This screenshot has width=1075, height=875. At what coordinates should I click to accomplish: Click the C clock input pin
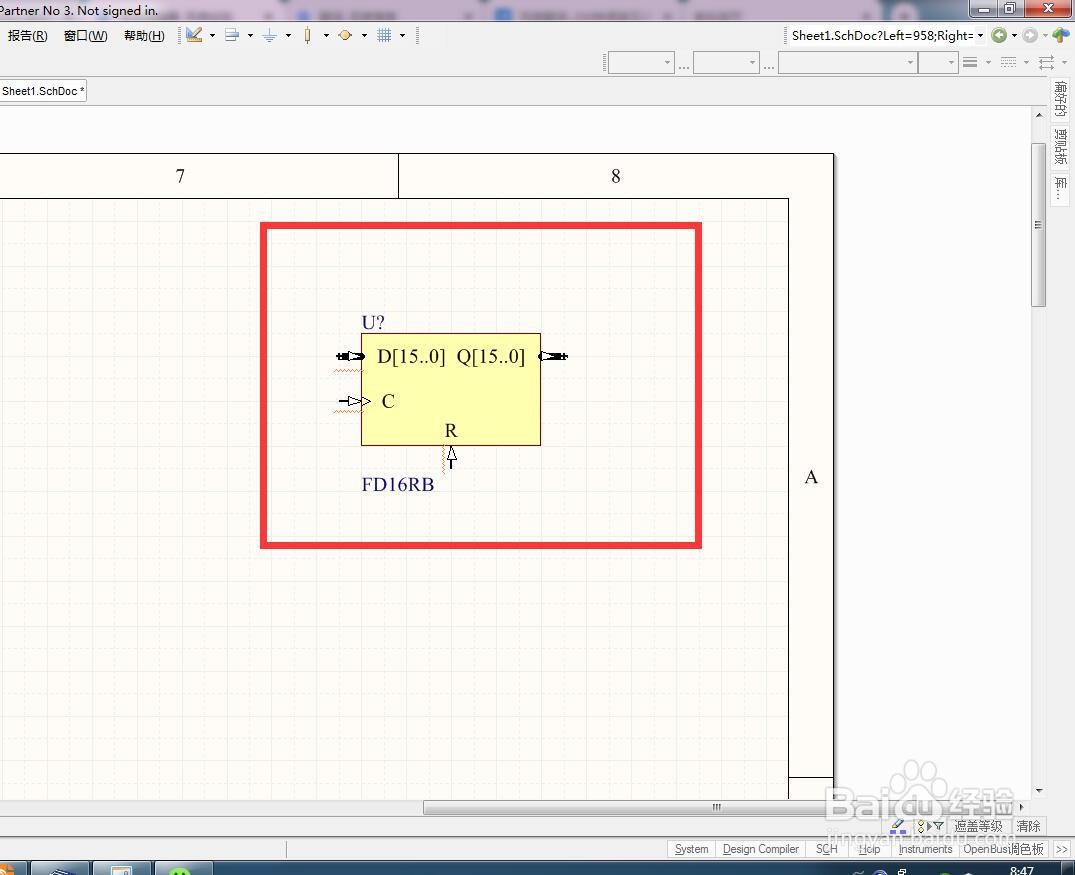tap(354, 401)
